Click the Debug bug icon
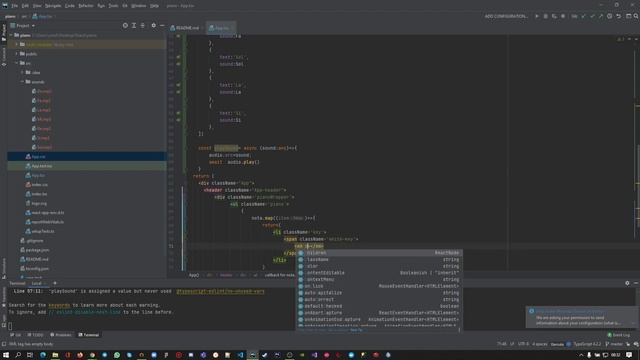 click(x=545, y=16)
